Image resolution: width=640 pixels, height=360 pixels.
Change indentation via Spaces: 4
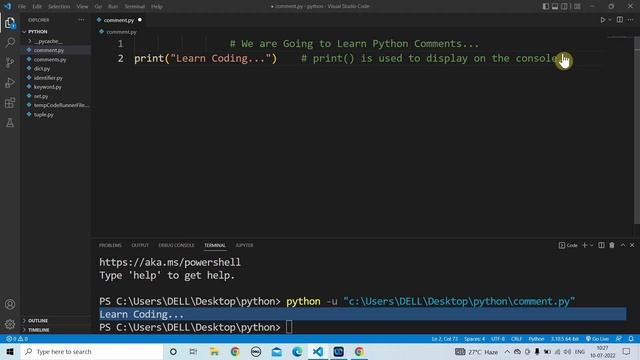click(x=474, y=339)
